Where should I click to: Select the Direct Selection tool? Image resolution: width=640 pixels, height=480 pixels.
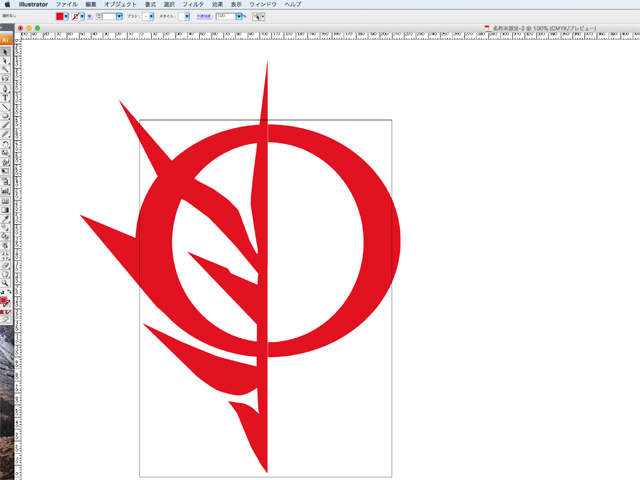pyautogui.click(x=5, y=61)
